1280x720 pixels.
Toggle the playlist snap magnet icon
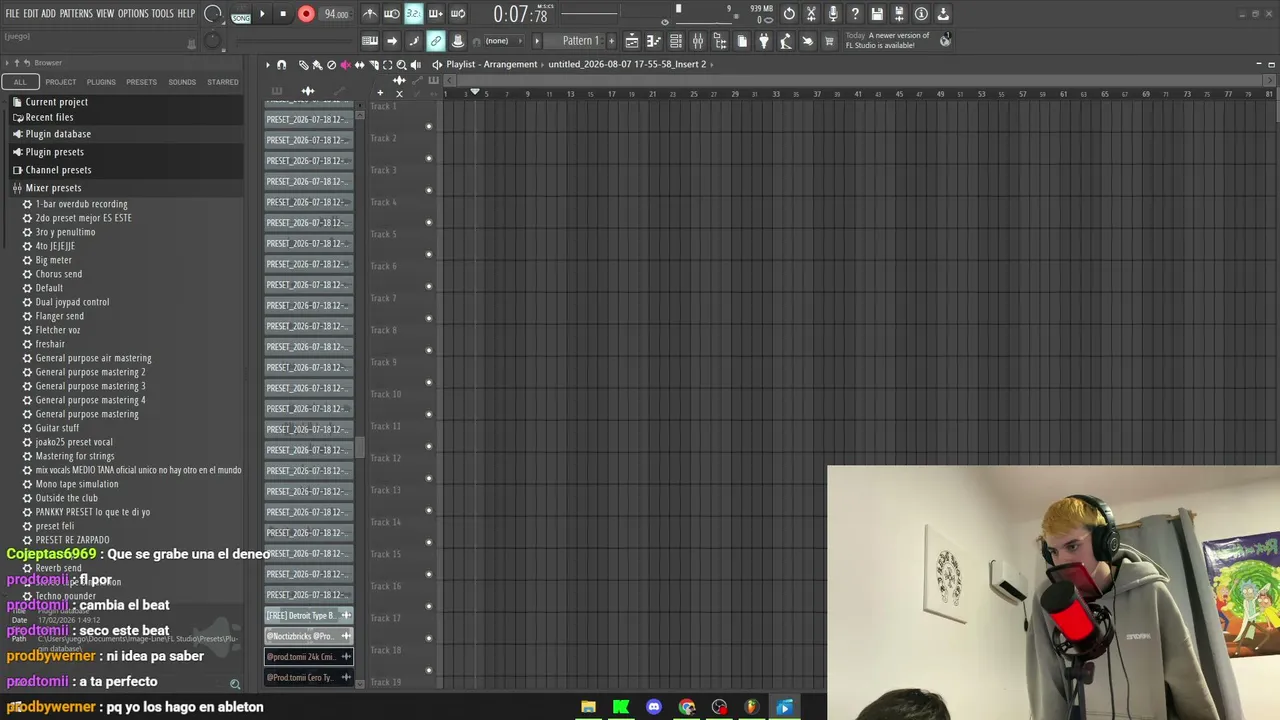[x=281, y=65]
